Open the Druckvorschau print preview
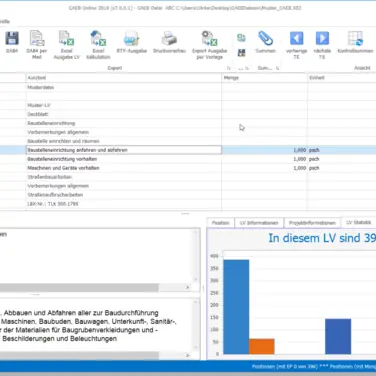The width and height of the screenshot is (376, 376). (169, 42)
